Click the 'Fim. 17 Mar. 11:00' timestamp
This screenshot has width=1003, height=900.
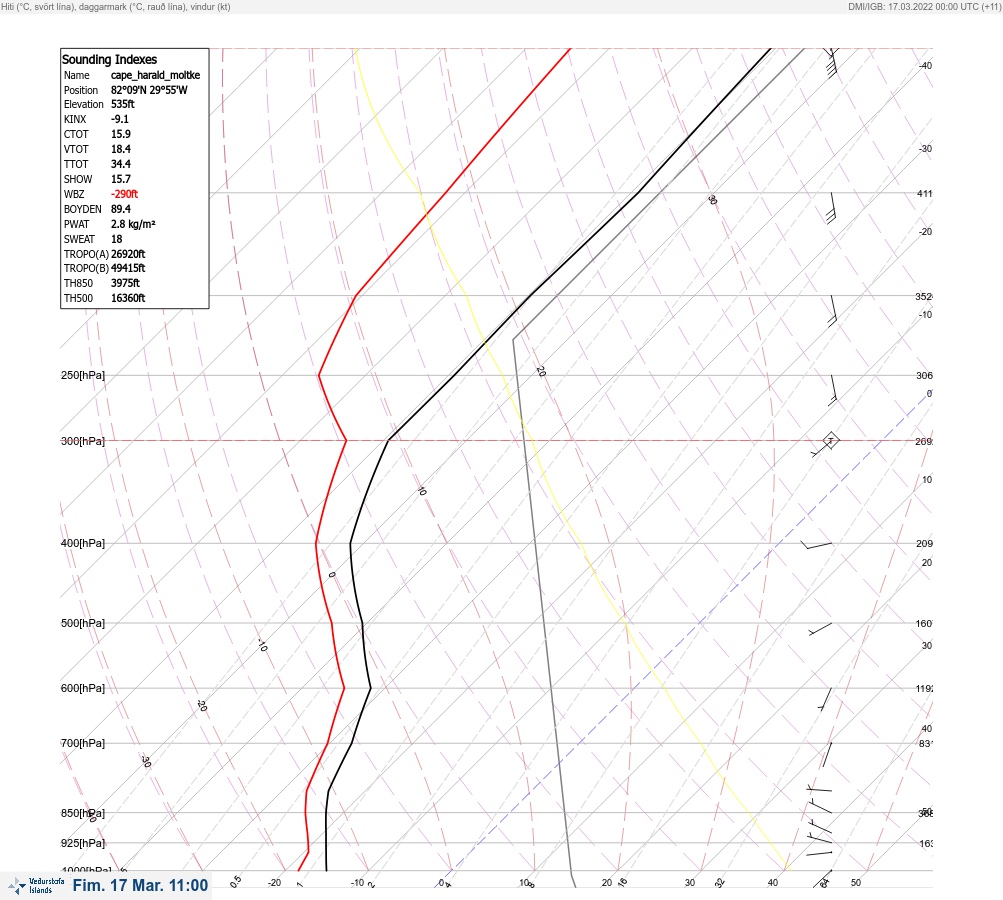click(140, 885)
